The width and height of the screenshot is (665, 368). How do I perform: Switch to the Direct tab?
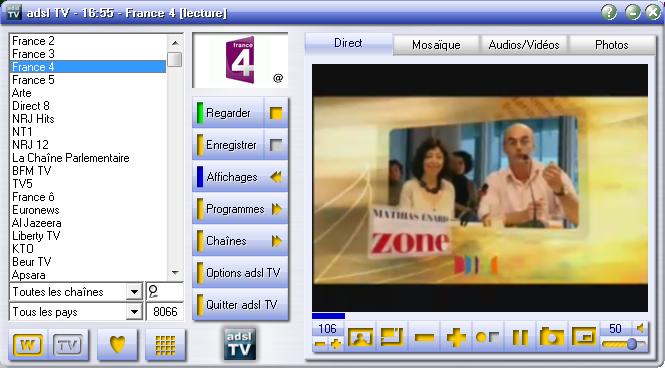point(348,44)
